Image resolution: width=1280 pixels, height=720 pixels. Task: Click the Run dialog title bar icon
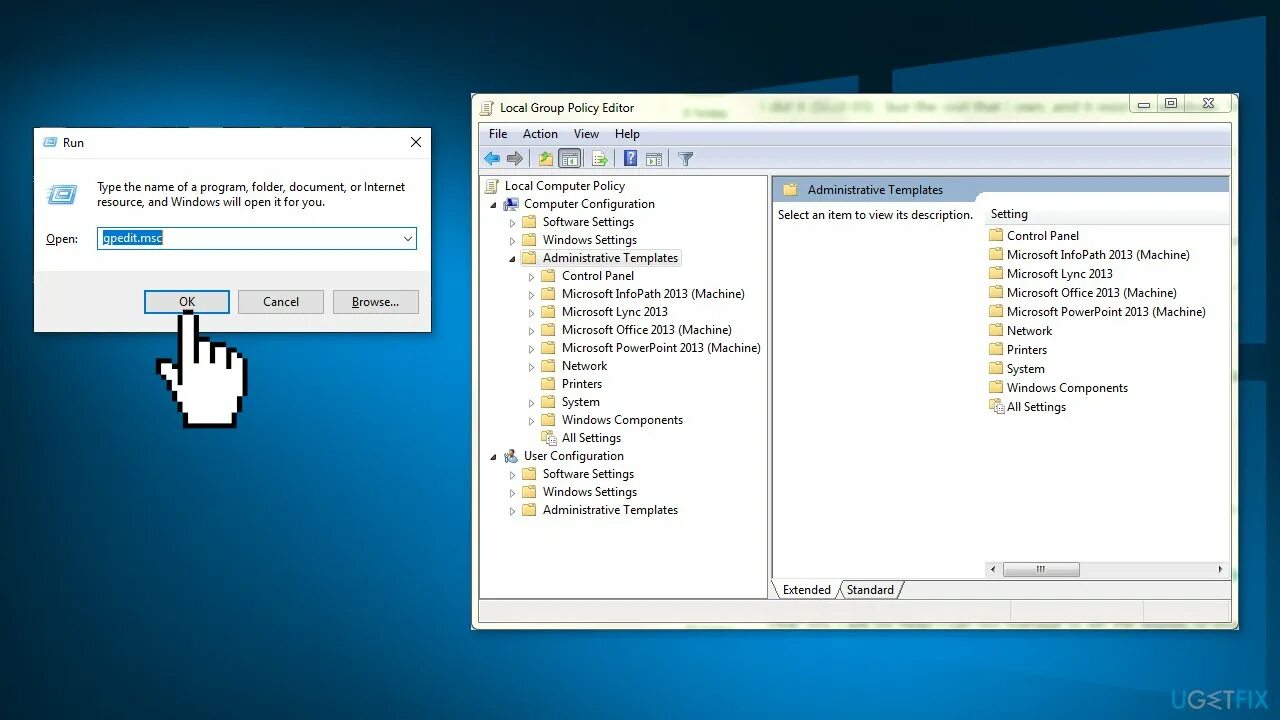pos(50,142)
